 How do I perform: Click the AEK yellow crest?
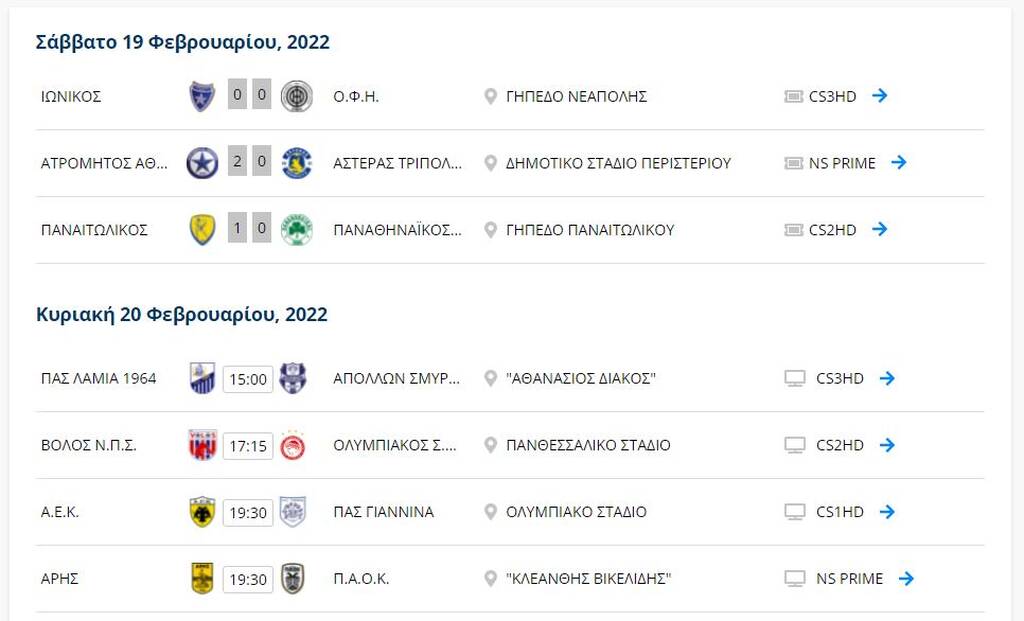point(202,512)
